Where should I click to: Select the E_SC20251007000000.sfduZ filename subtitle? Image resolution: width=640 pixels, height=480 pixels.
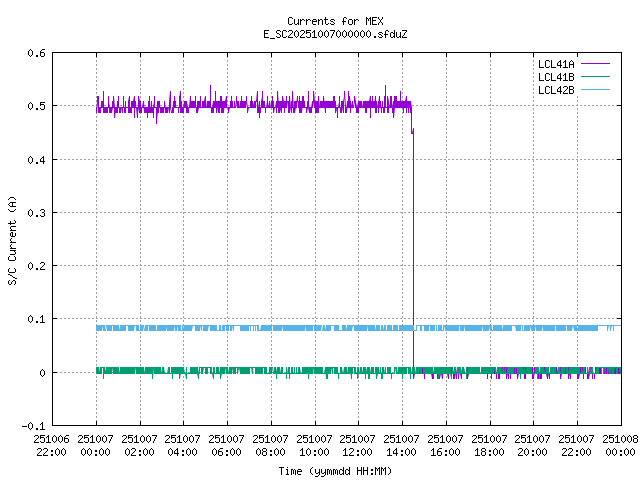(319, 34)
